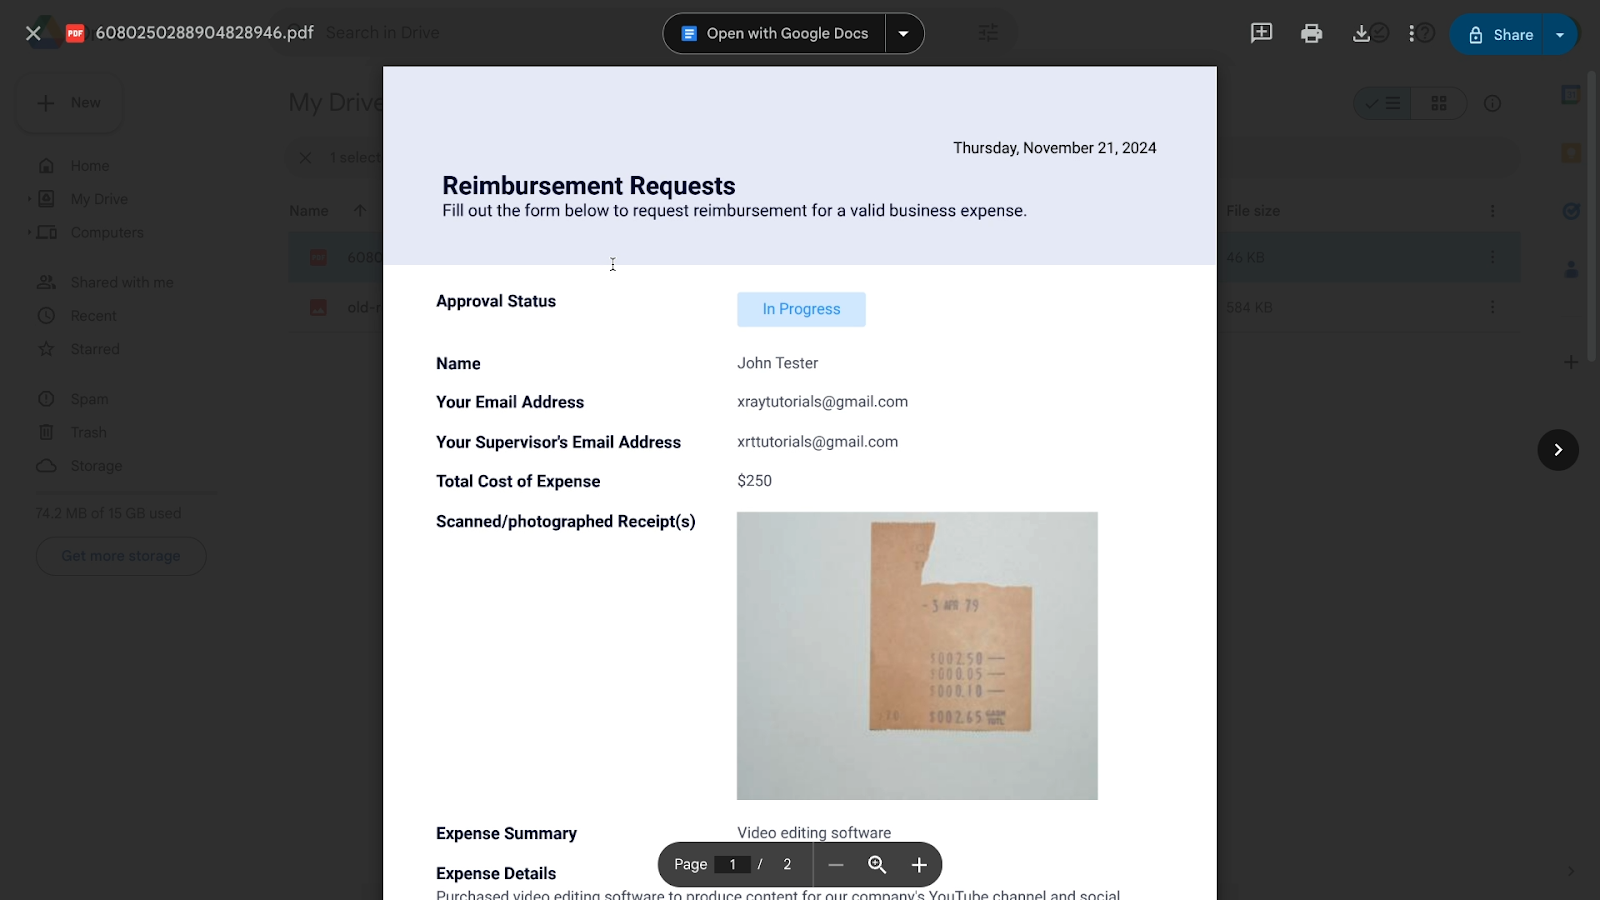Open Spam in the sidebar
This screenshot has width=1600, height=900.
point(89,399)
